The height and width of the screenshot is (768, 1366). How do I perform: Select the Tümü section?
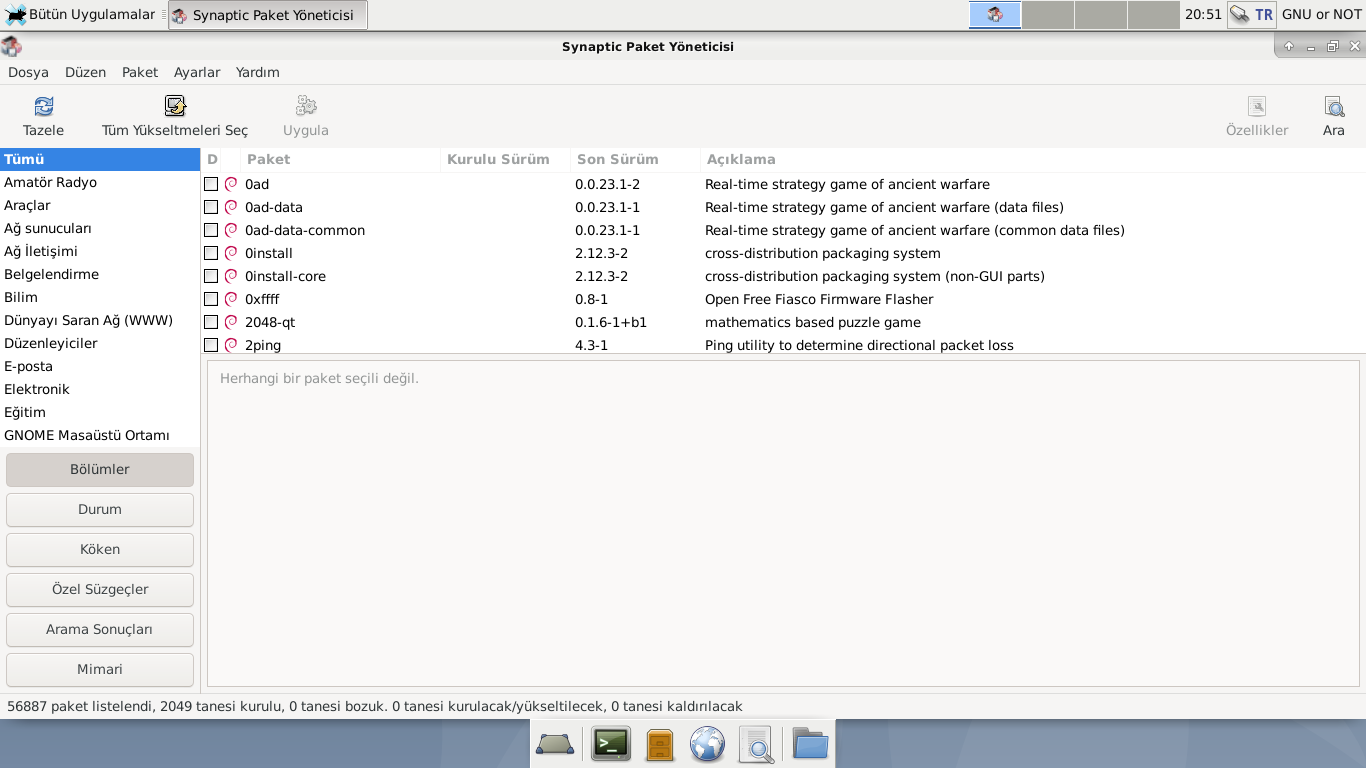click(100, 159)
